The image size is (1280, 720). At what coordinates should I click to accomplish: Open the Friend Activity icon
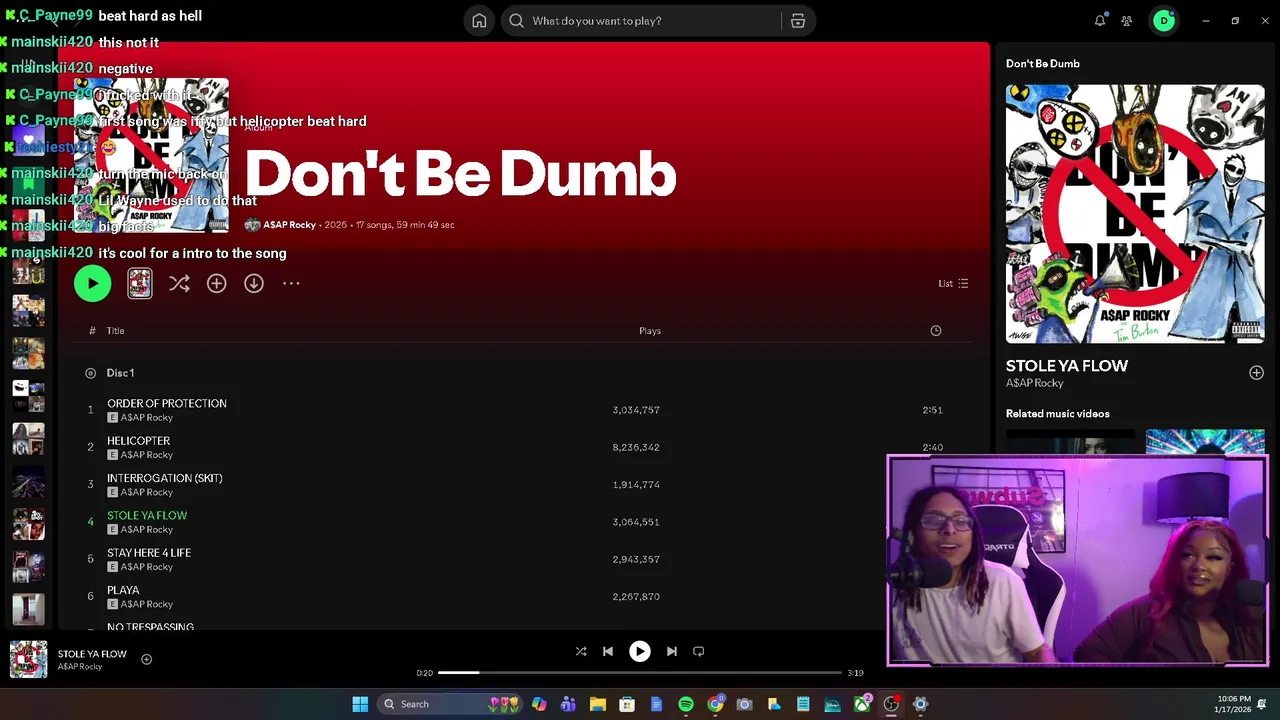click(1126, 20)
